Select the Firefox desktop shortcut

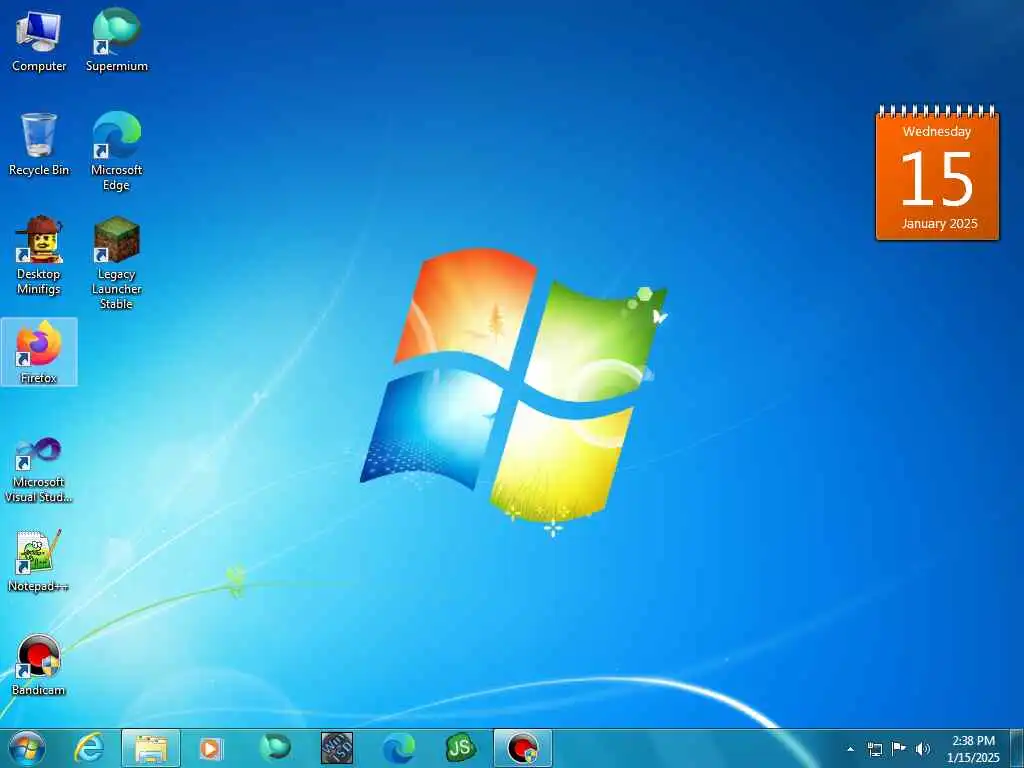tap(39, 352)
